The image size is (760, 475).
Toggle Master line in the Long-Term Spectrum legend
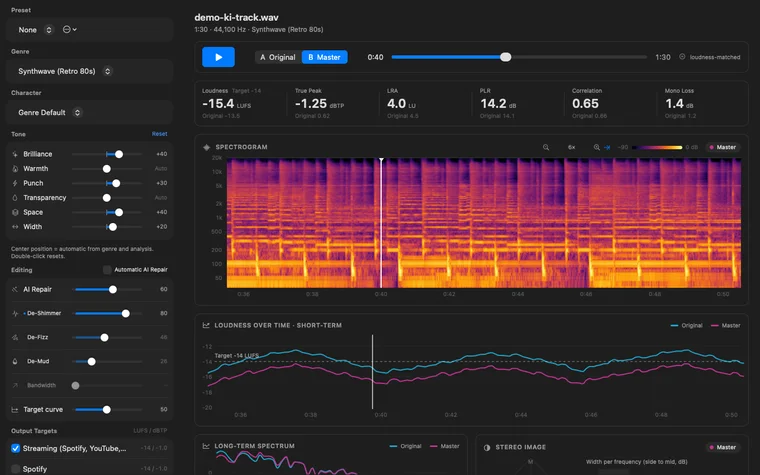(x=444, y=446)
